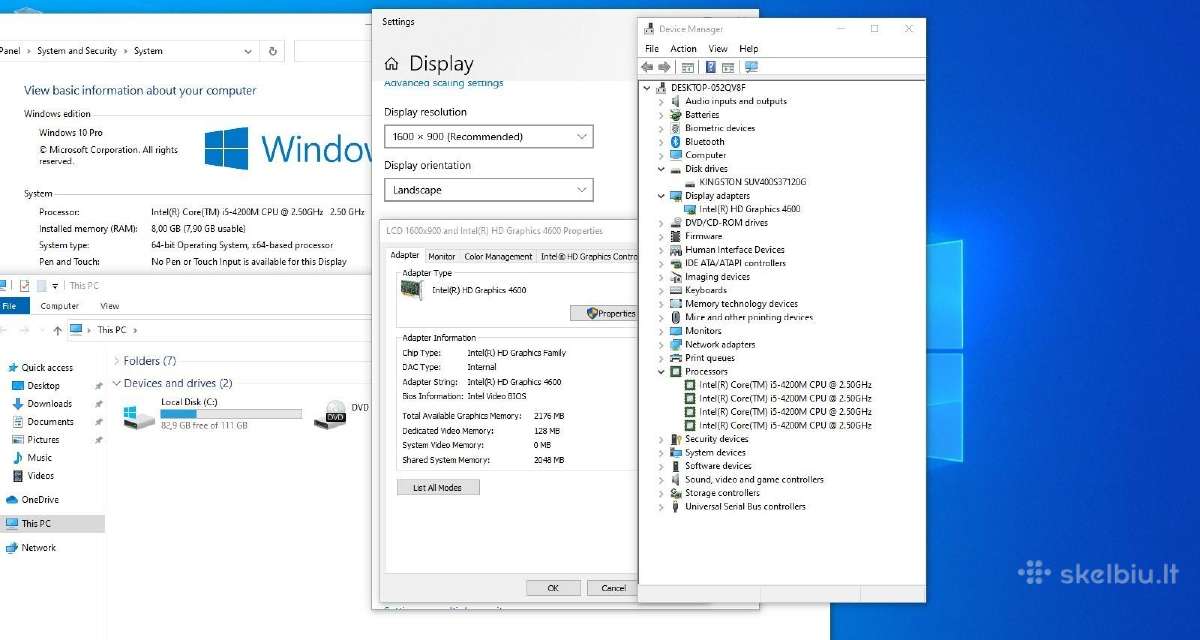The width and height of the screenshot is (1200, 640).
Task: Click the show/hide console tree toolbar icon
Action: [688, 67]
